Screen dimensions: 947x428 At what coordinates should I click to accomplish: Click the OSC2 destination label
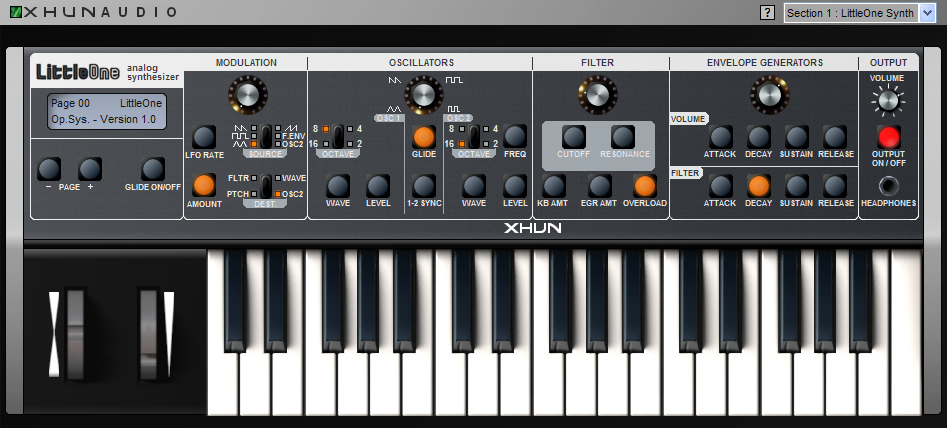pos(293,194)
